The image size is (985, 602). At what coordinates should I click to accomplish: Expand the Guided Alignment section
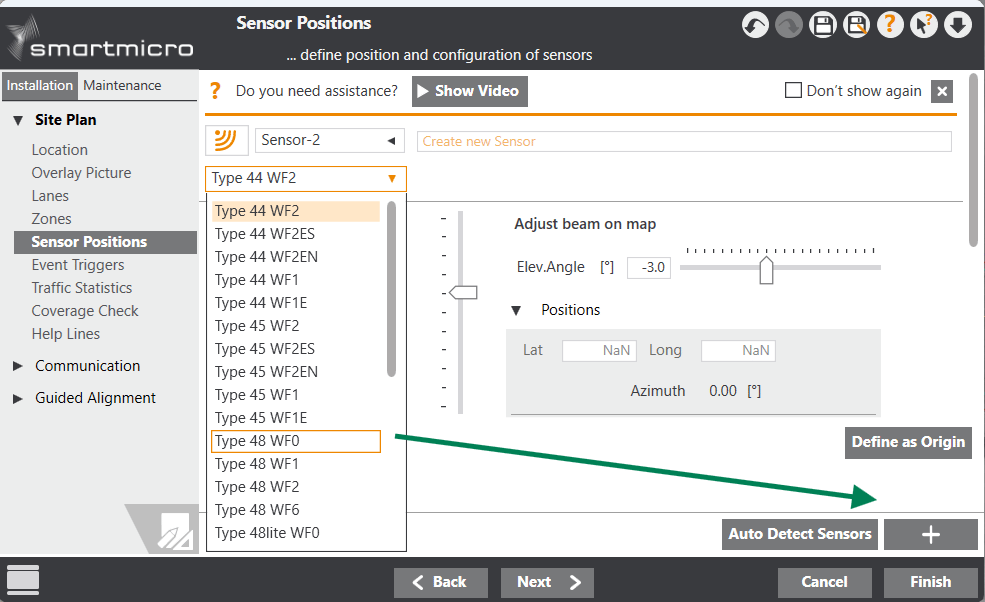18,398
